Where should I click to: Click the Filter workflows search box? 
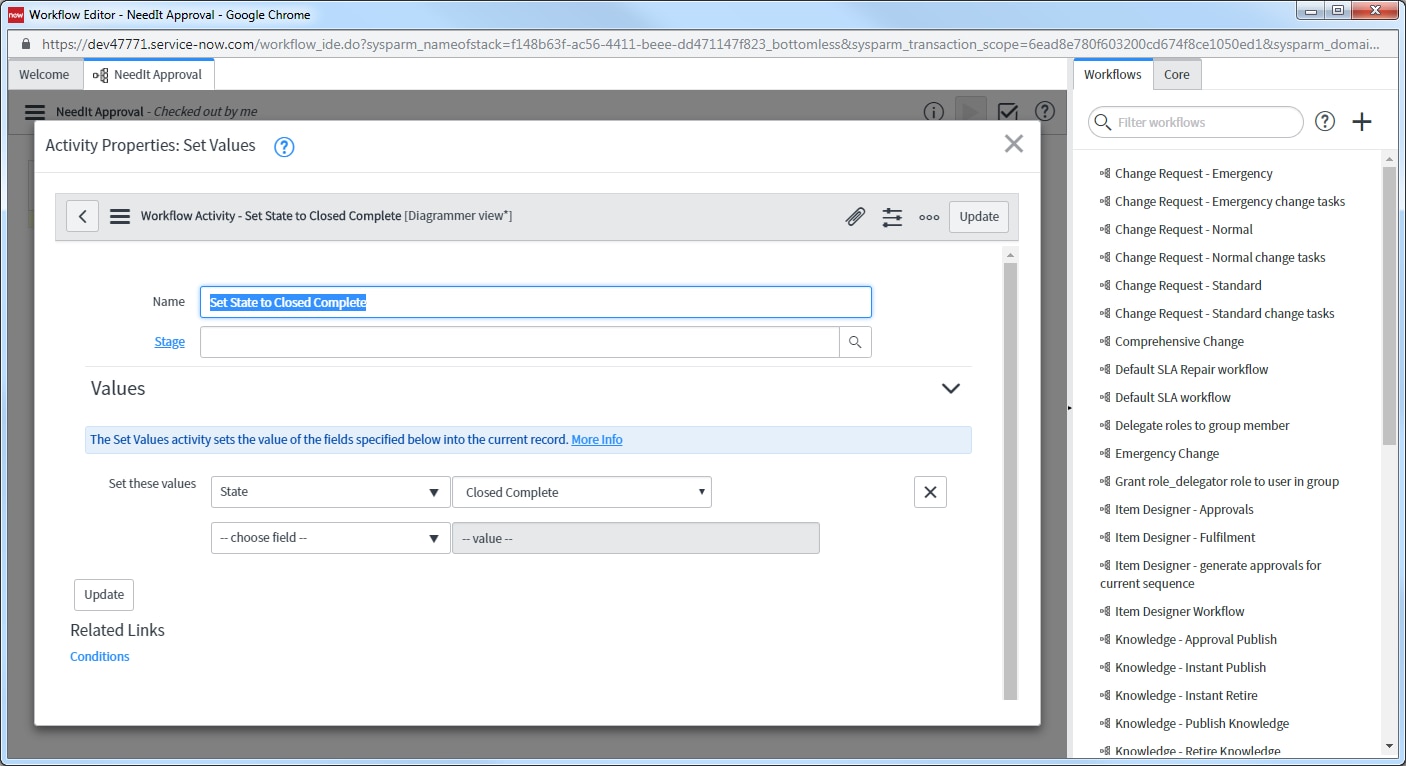(1196, 122)
